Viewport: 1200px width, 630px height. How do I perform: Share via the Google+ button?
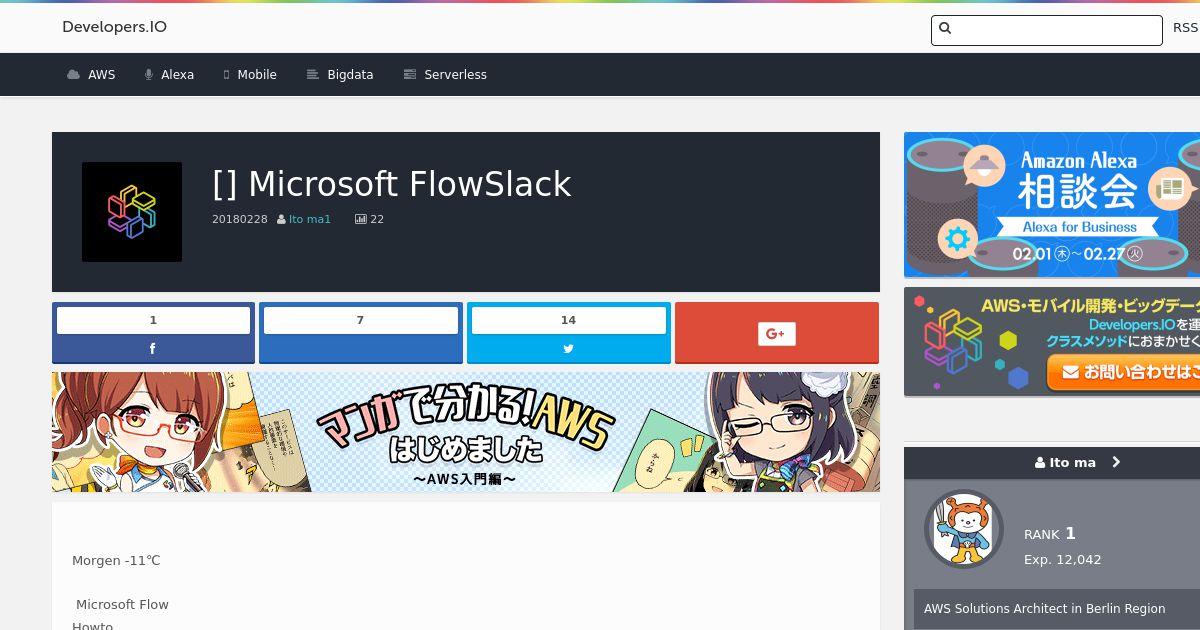[777, 333]
